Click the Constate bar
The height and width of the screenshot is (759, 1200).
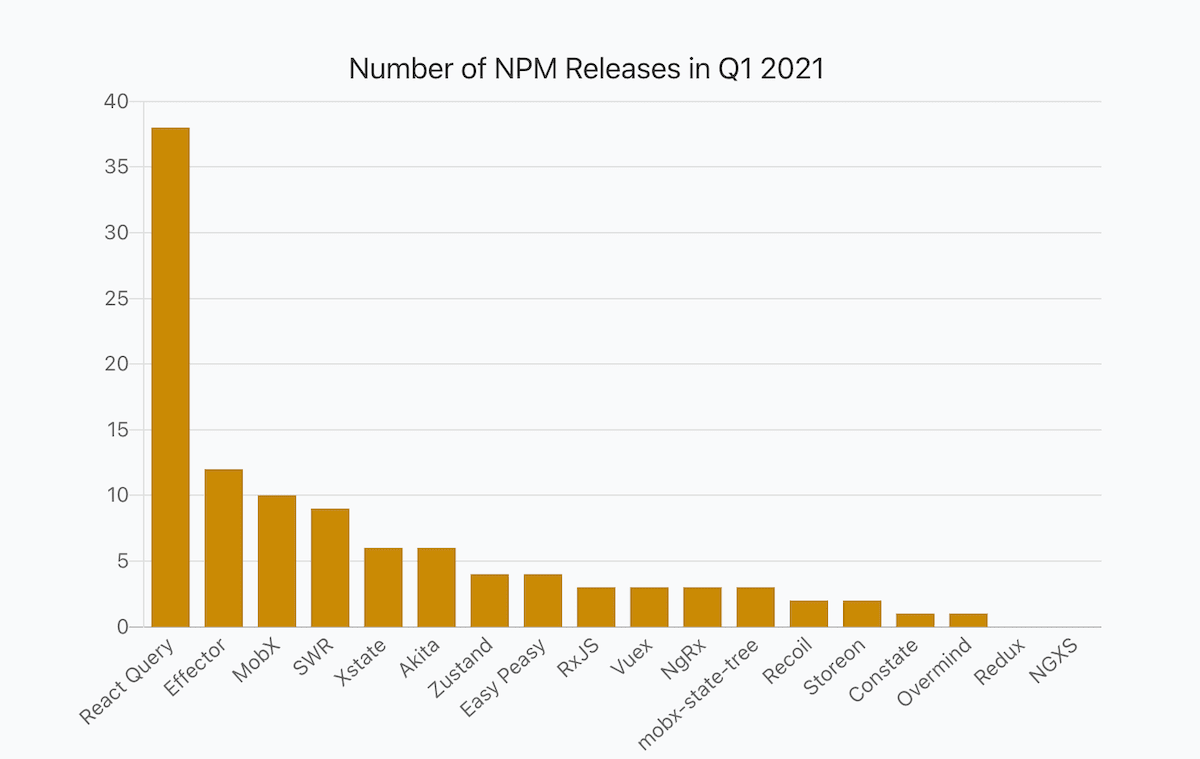pyautogui.click(x=915, y=620)
